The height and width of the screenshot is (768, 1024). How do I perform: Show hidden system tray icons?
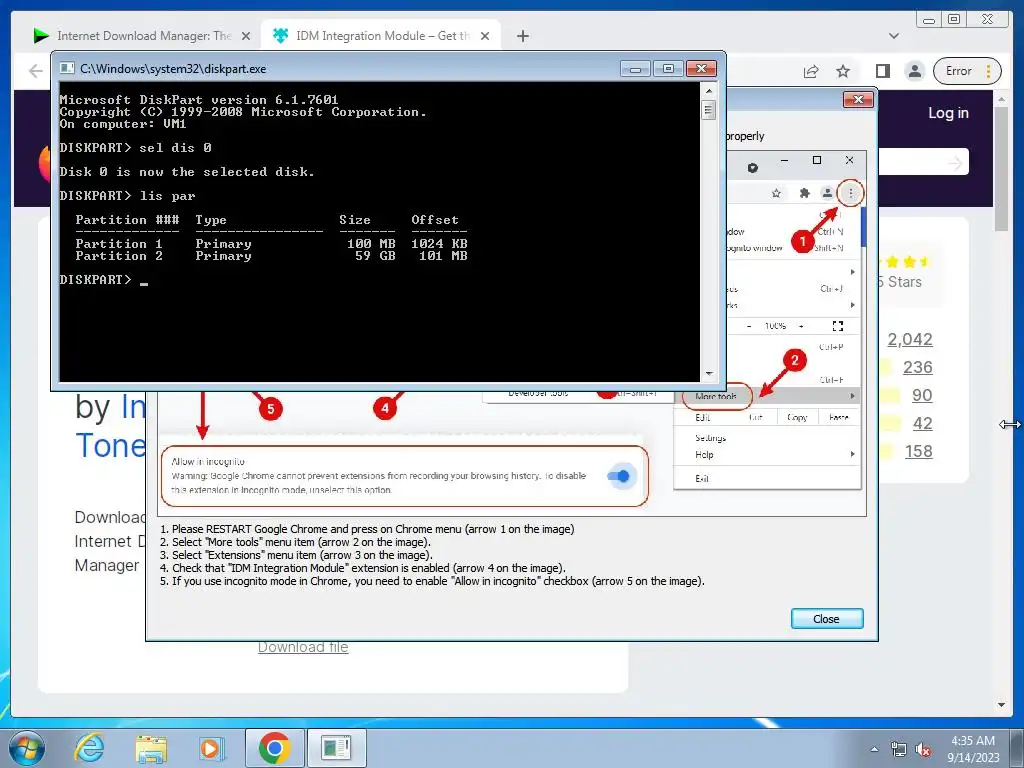(x=874, y=749)
